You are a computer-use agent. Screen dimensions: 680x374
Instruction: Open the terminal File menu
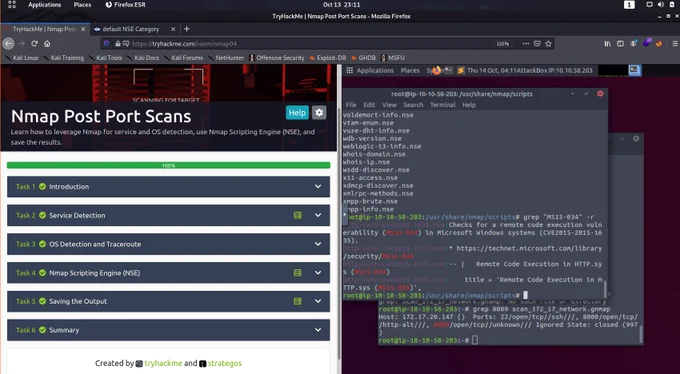coord(351,105)
